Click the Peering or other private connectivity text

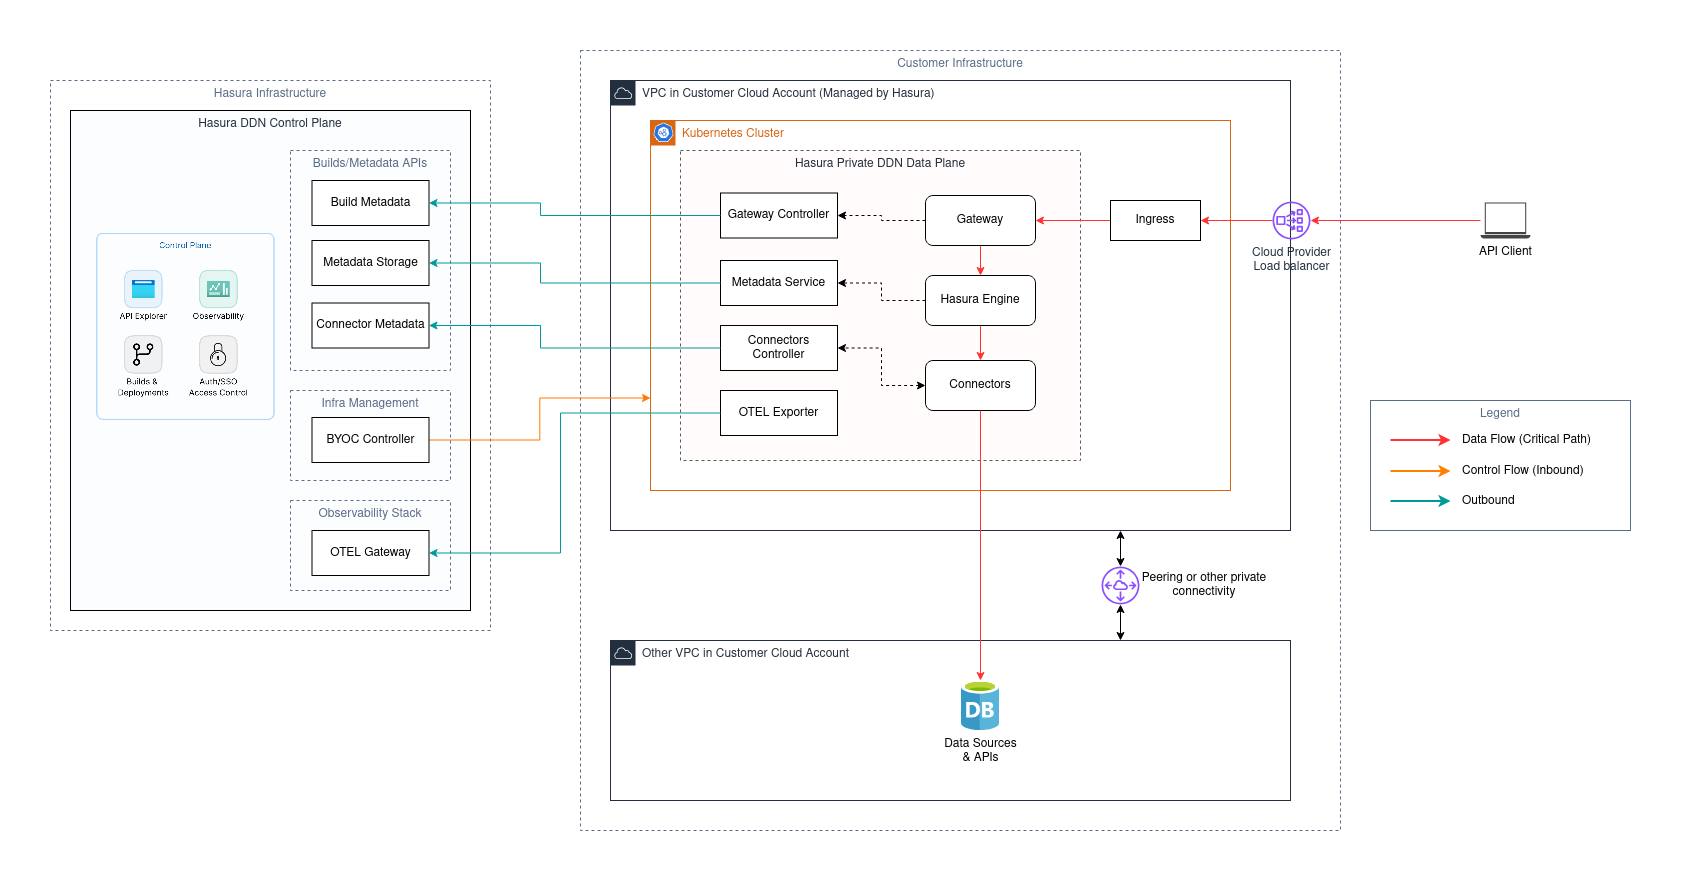[1204, 584]
